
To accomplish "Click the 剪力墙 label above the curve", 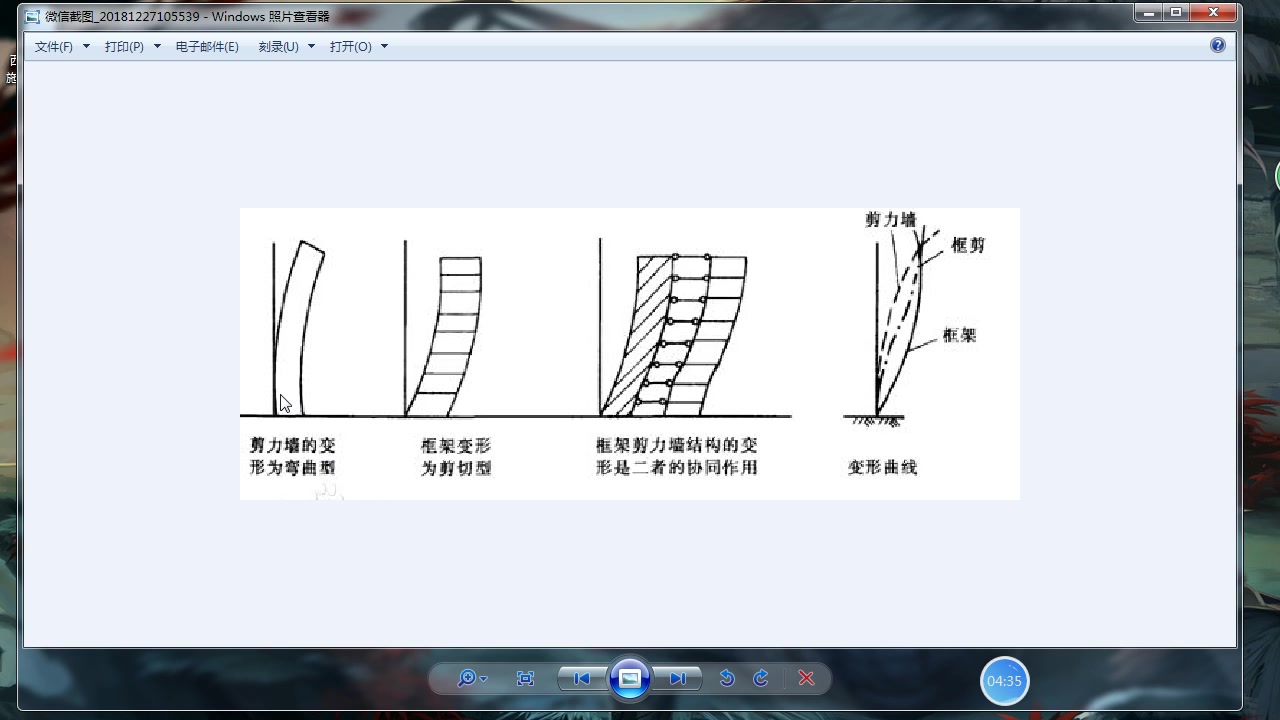I will [891, 219].
